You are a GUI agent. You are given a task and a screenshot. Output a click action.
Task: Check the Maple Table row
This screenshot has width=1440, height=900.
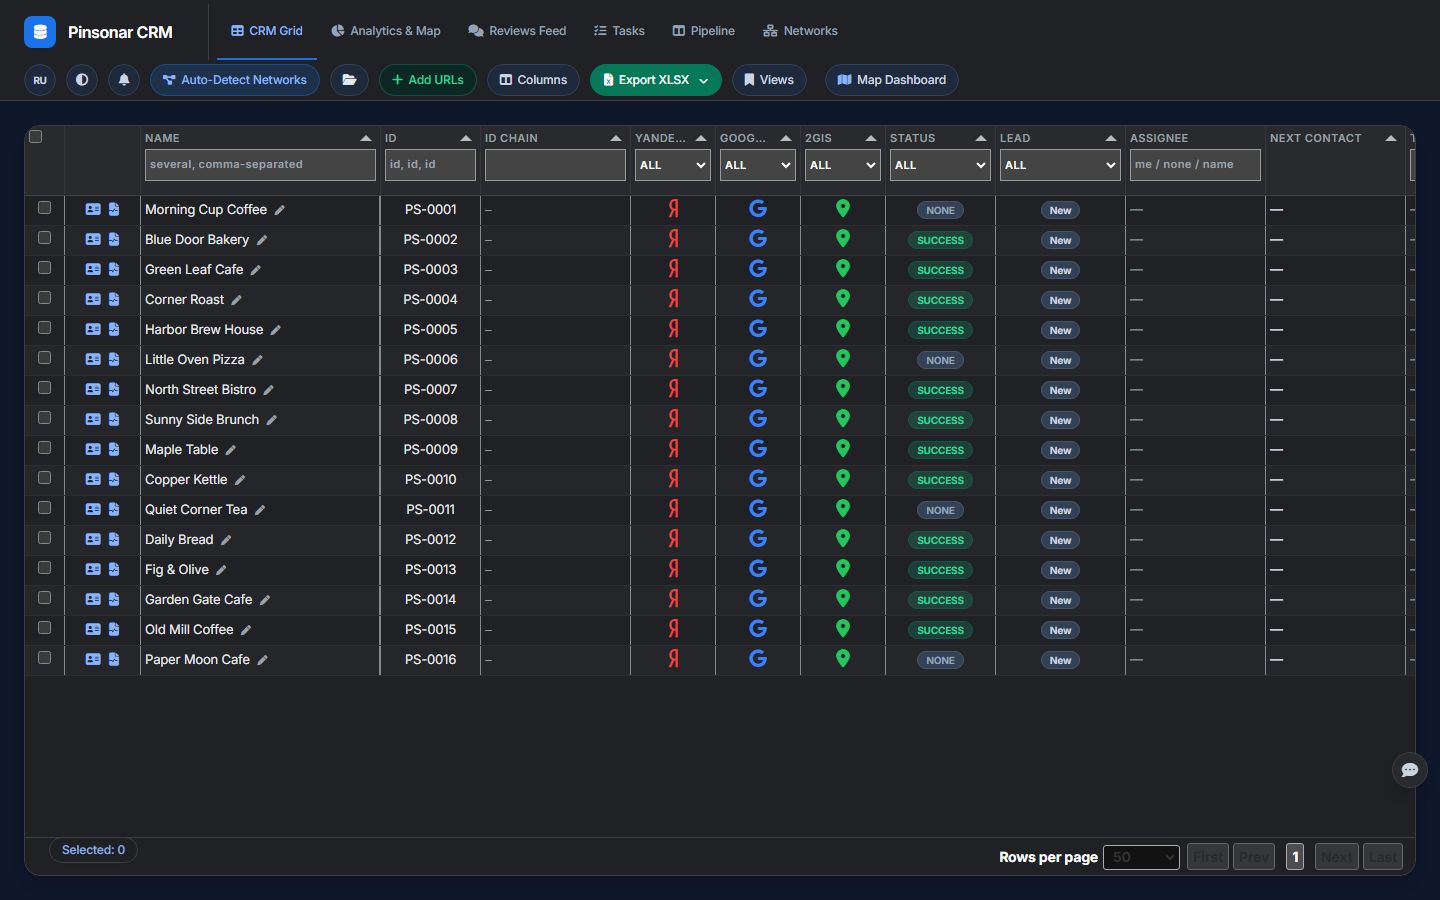click(44, 448)
